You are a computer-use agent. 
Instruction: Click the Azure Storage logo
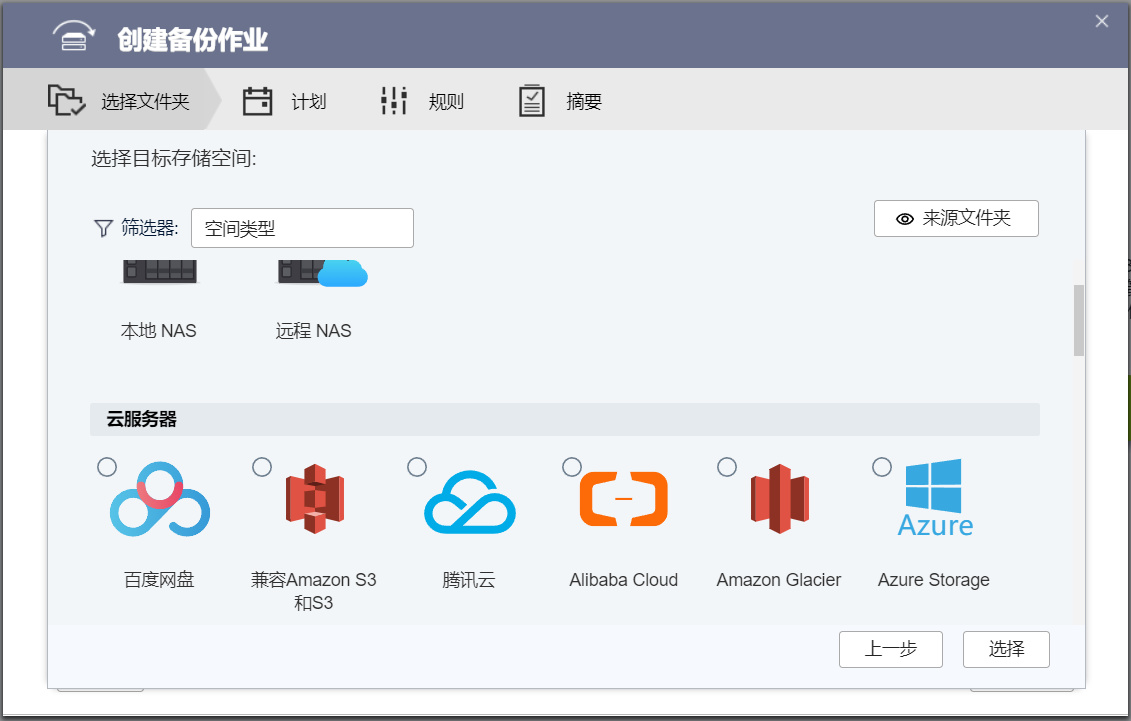click(x=935, y=497)
